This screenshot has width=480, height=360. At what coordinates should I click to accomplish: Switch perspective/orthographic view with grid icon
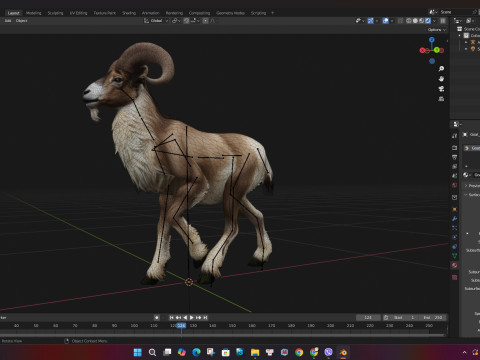[x=441, y=99]
